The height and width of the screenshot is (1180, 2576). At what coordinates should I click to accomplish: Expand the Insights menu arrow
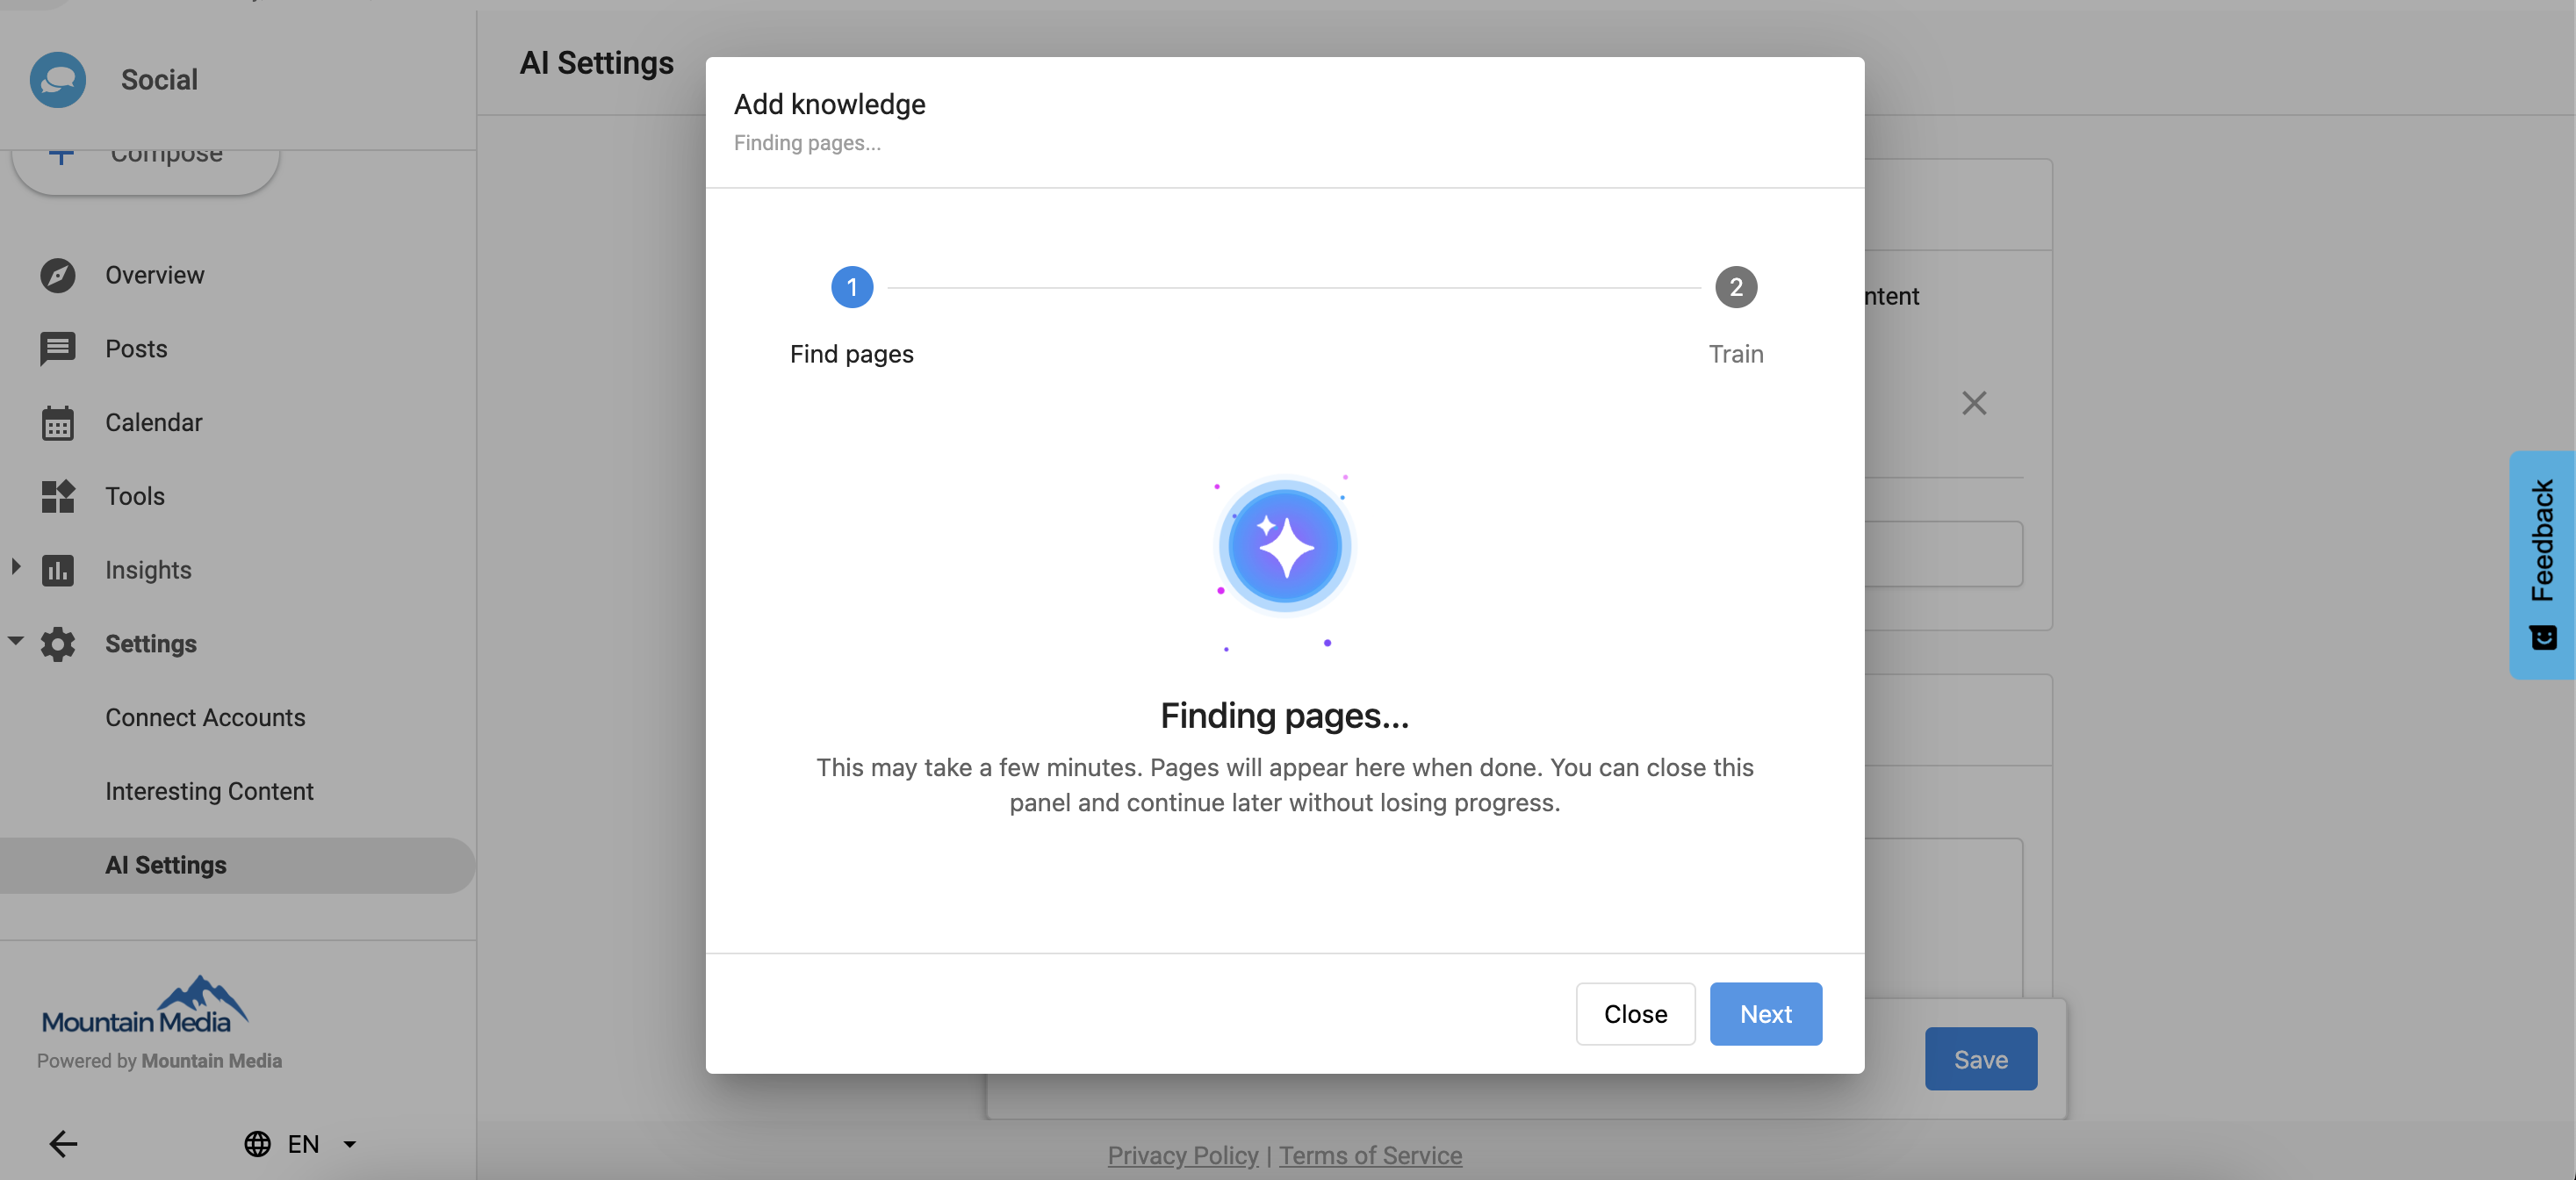[16, 567]
